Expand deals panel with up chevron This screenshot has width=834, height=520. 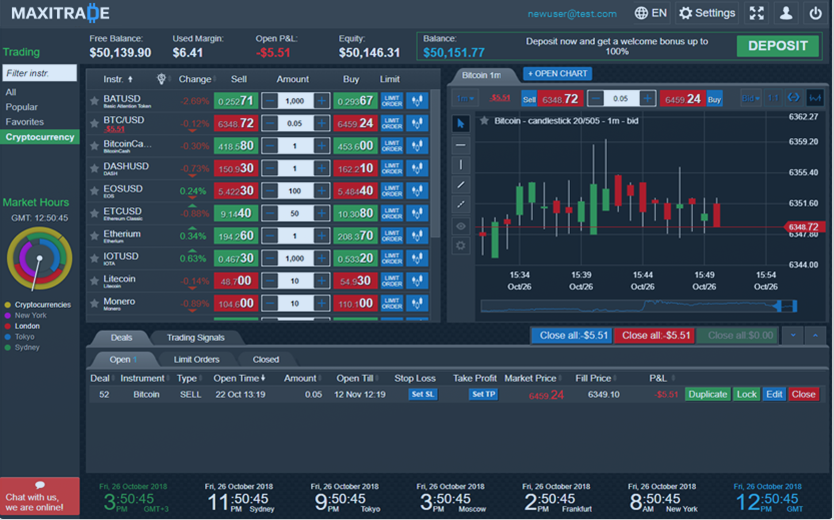[815, 336]
